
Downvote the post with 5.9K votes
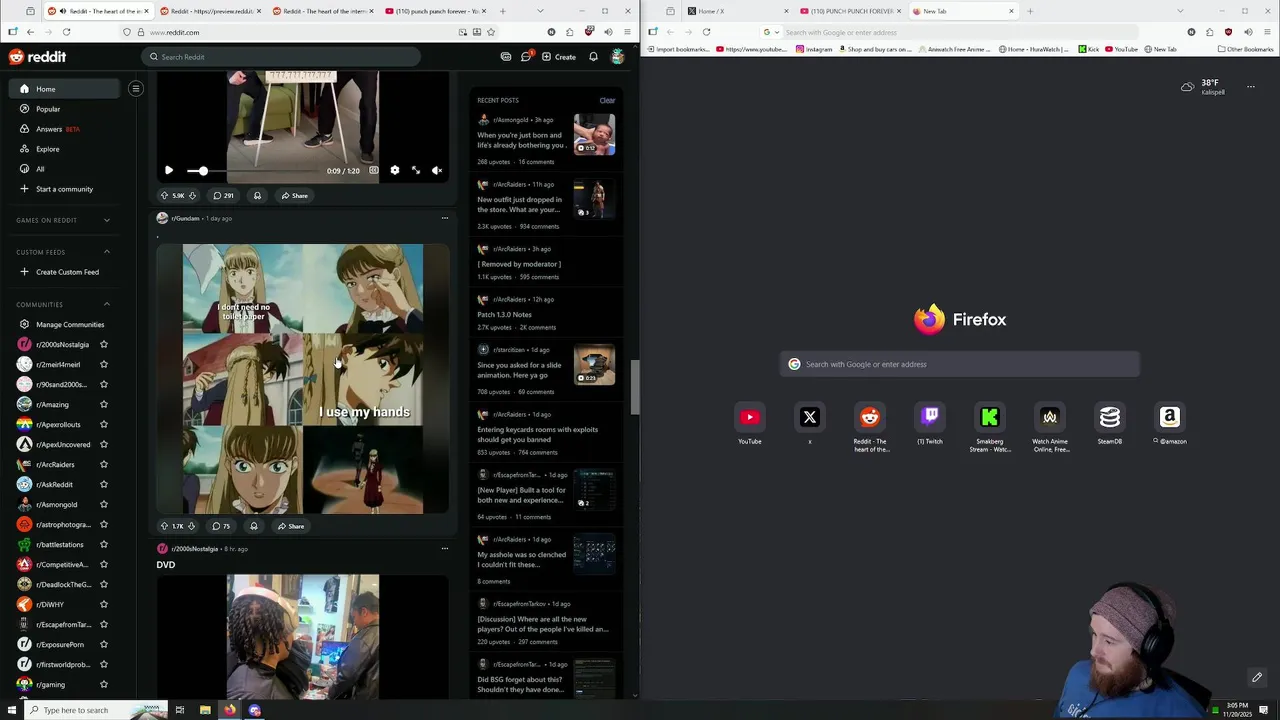click(192, 196)
